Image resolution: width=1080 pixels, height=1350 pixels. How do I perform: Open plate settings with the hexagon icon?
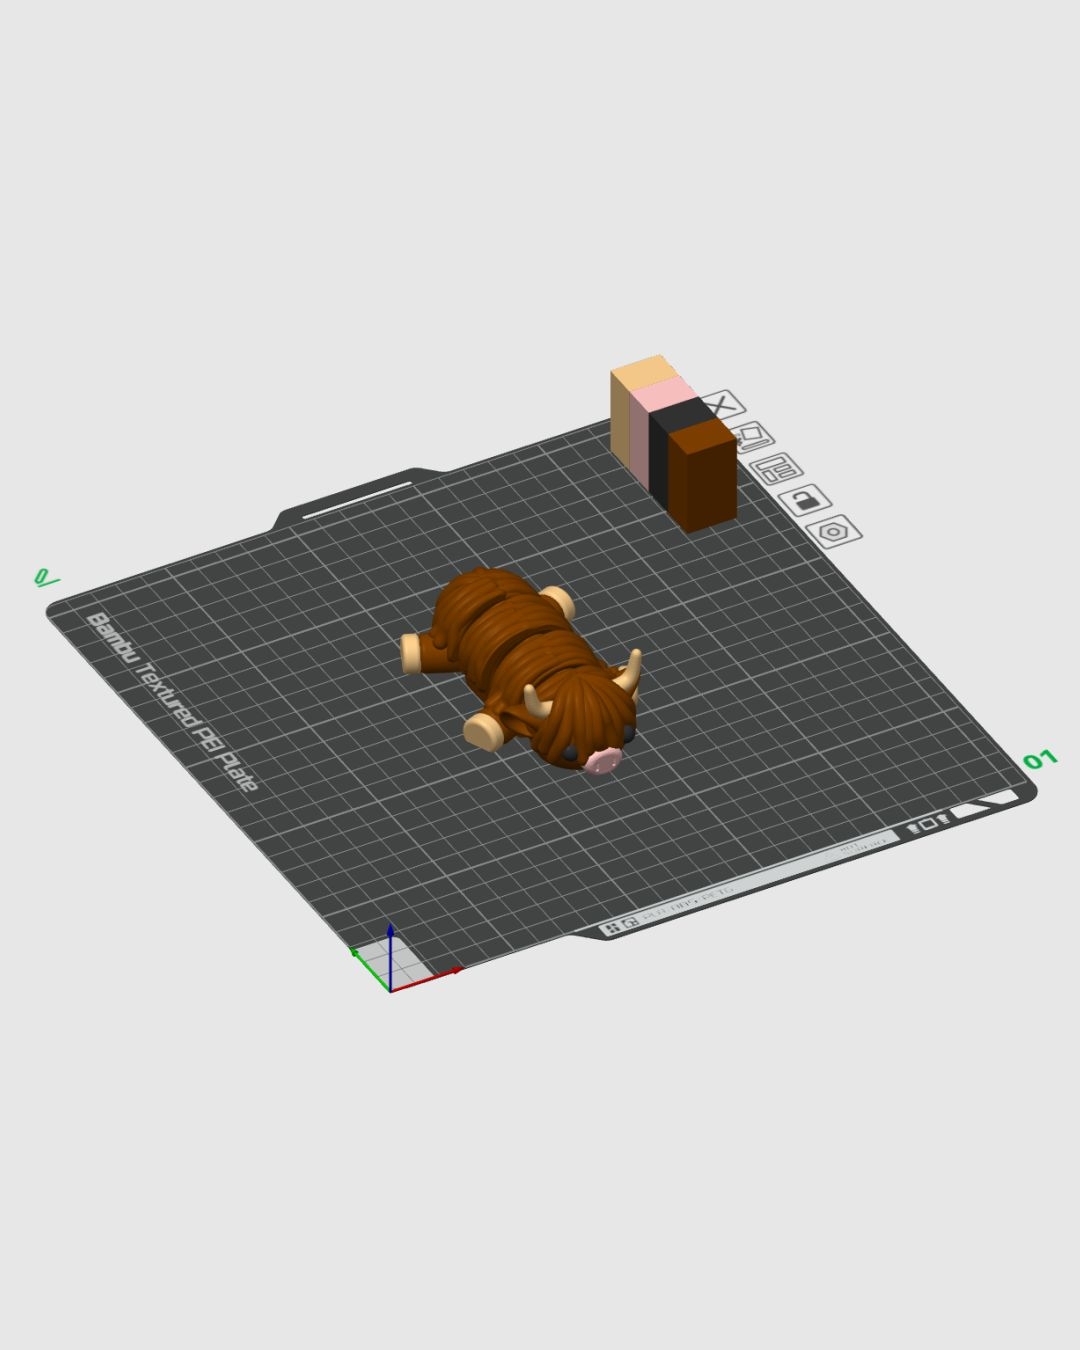[x=833, y=531]
